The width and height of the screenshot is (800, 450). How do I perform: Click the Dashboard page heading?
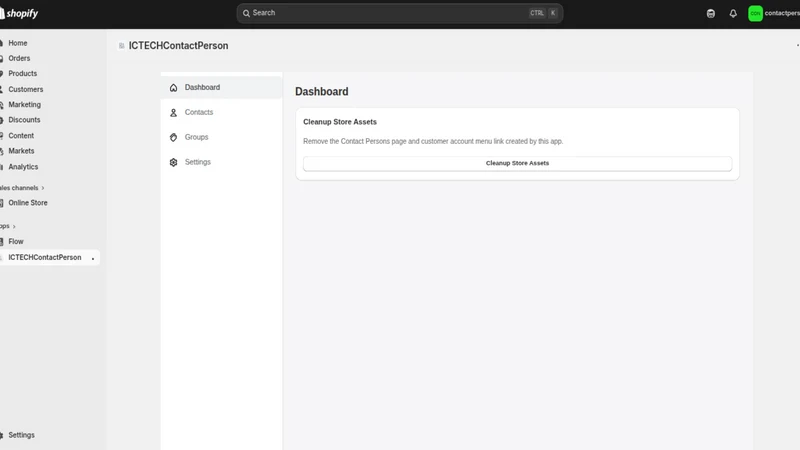pos(321,91)
